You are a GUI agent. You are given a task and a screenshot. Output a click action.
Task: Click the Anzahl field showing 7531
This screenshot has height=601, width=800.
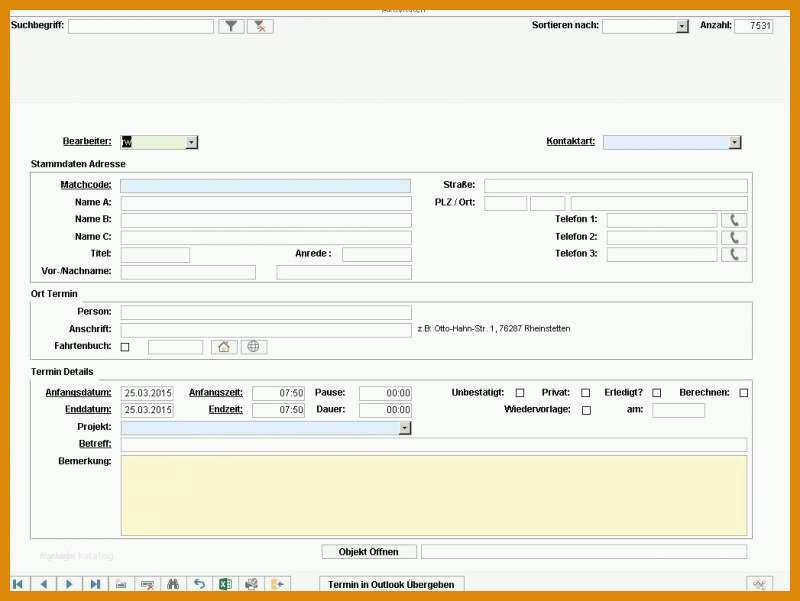pyautogui.click(x=754, y=26)
